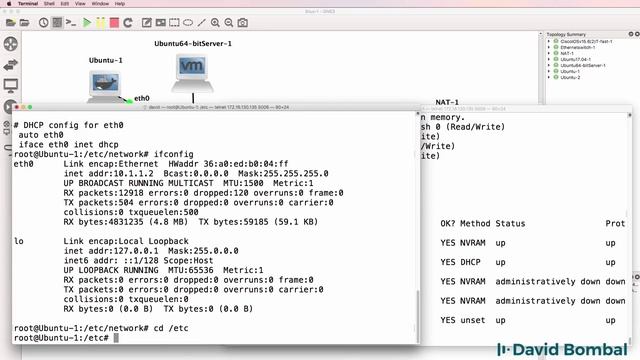Click the rear terminal scrollbar up arrow
The image size is (640, 360).
pos(629,116)
